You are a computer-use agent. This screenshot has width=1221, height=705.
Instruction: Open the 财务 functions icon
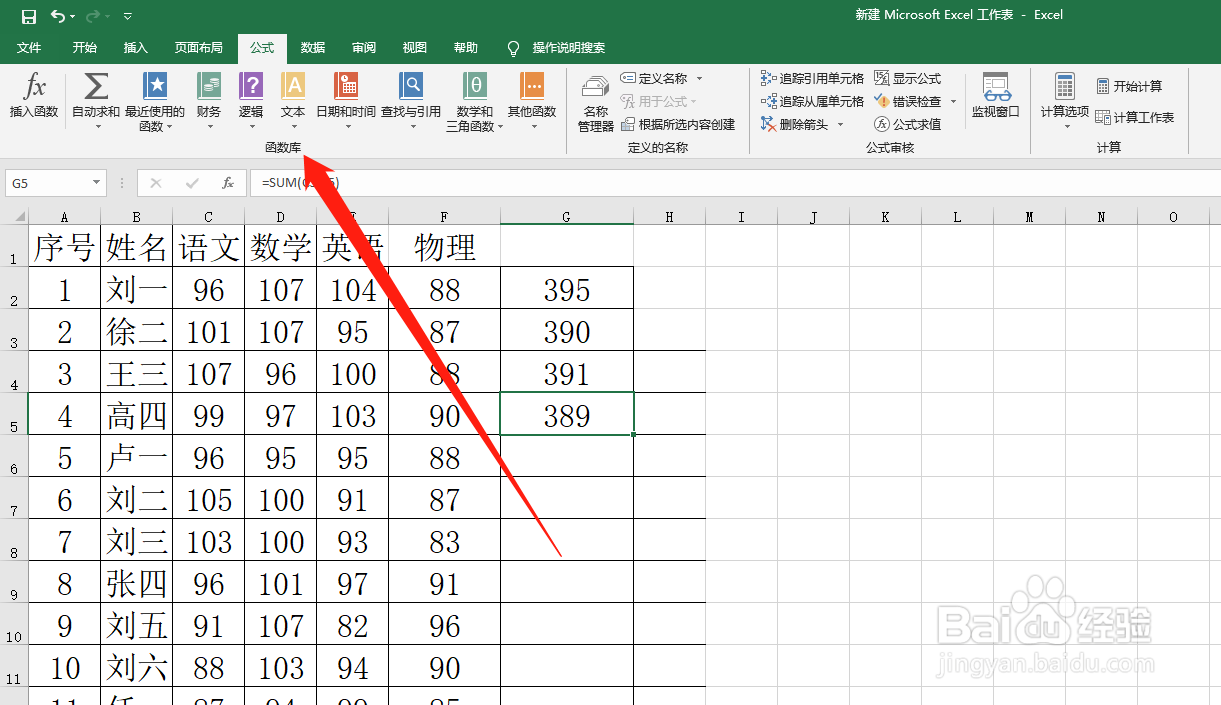coord(209,87)
